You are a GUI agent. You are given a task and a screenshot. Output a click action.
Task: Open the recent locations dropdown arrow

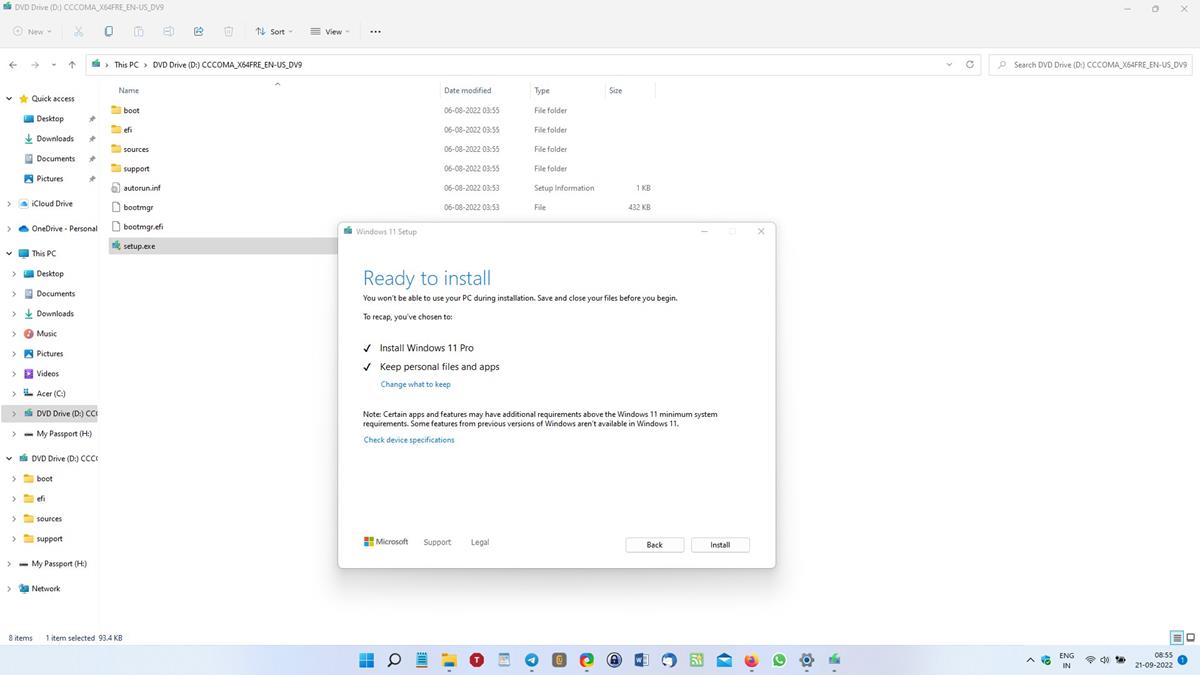53,64
